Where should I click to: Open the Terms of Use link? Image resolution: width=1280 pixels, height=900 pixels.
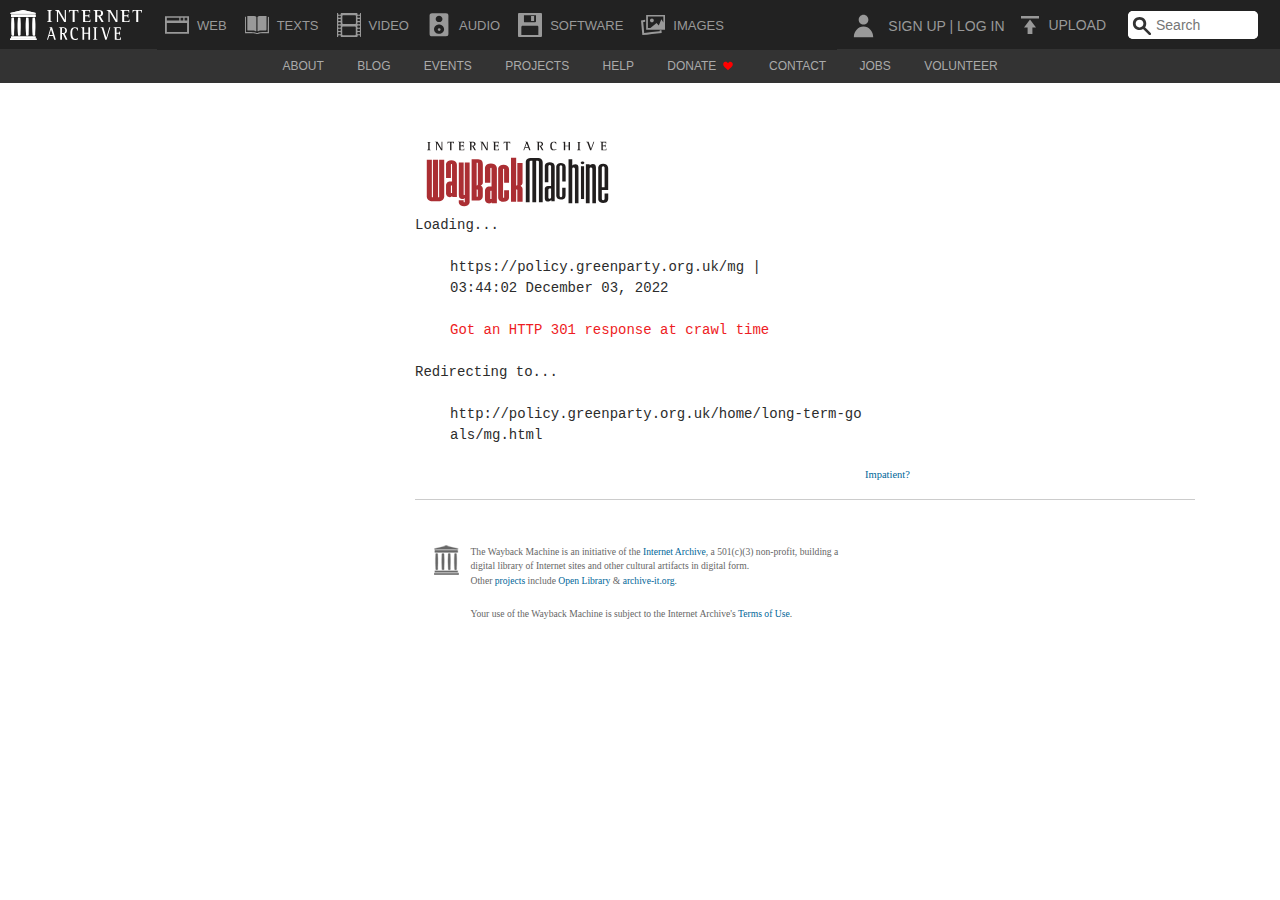(764, 614)
